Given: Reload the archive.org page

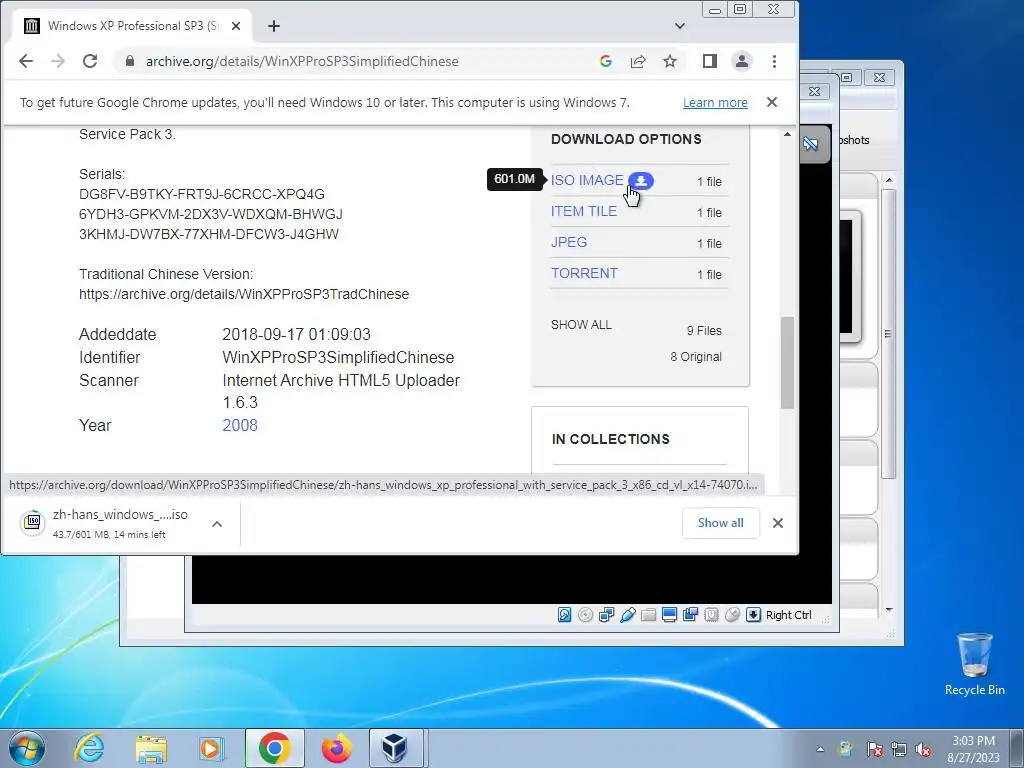Looking at the screenshot, I should [90, 61].
